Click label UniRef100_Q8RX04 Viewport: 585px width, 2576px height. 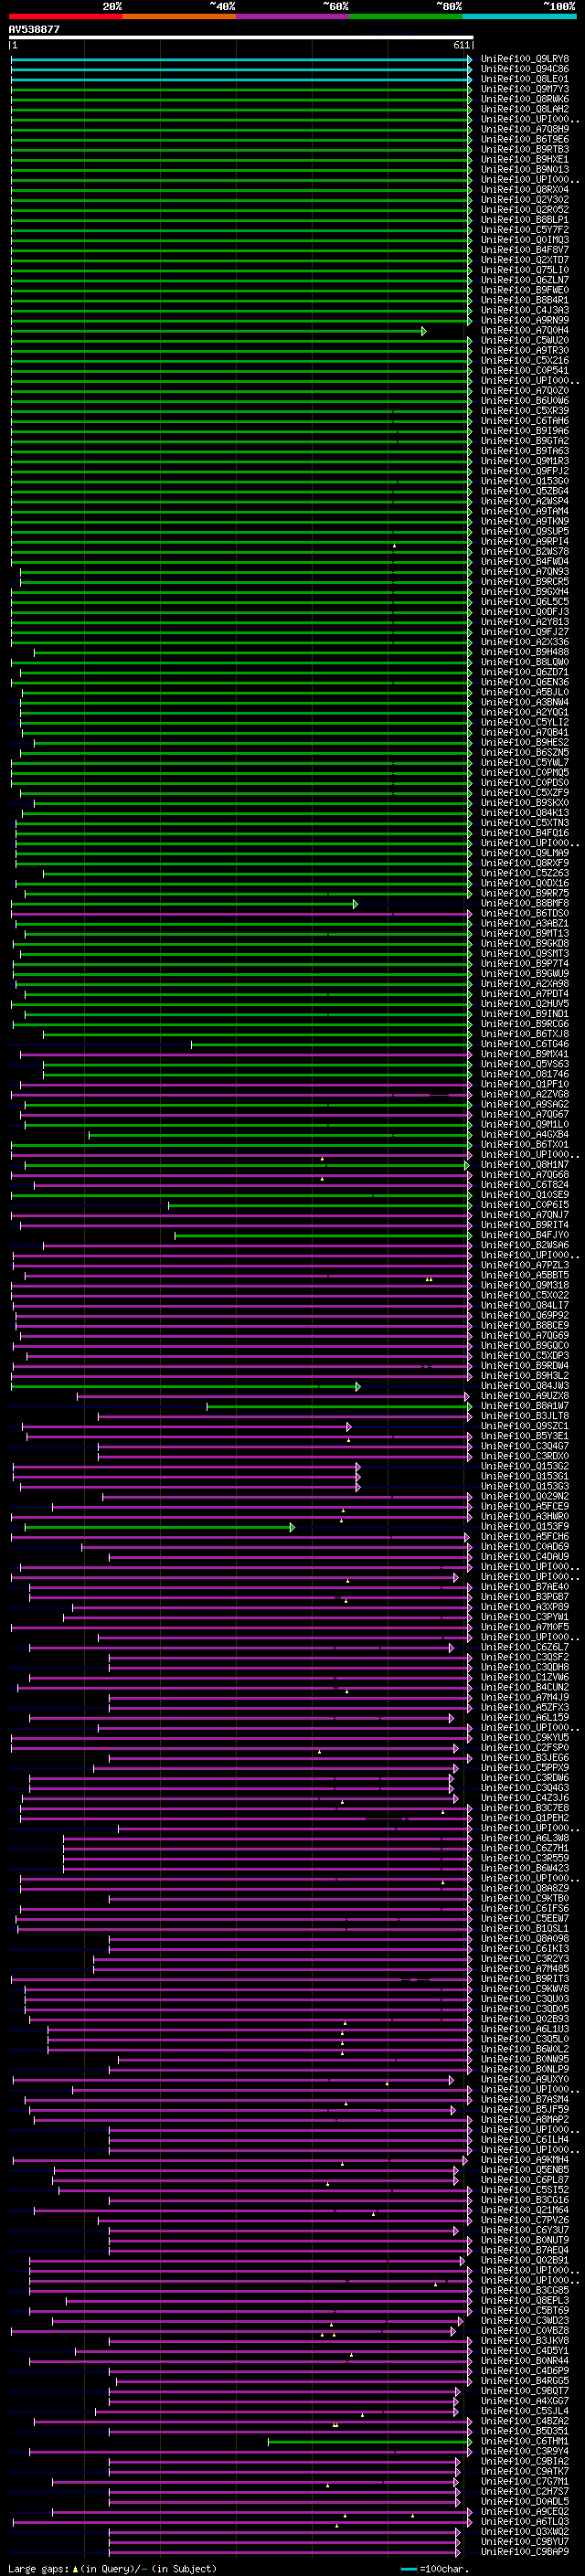(524, 189)
